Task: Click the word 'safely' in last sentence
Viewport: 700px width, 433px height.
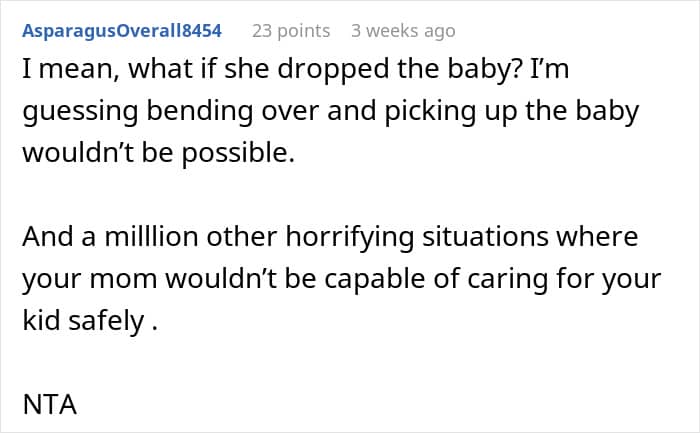Action: (x=106, y=321)
